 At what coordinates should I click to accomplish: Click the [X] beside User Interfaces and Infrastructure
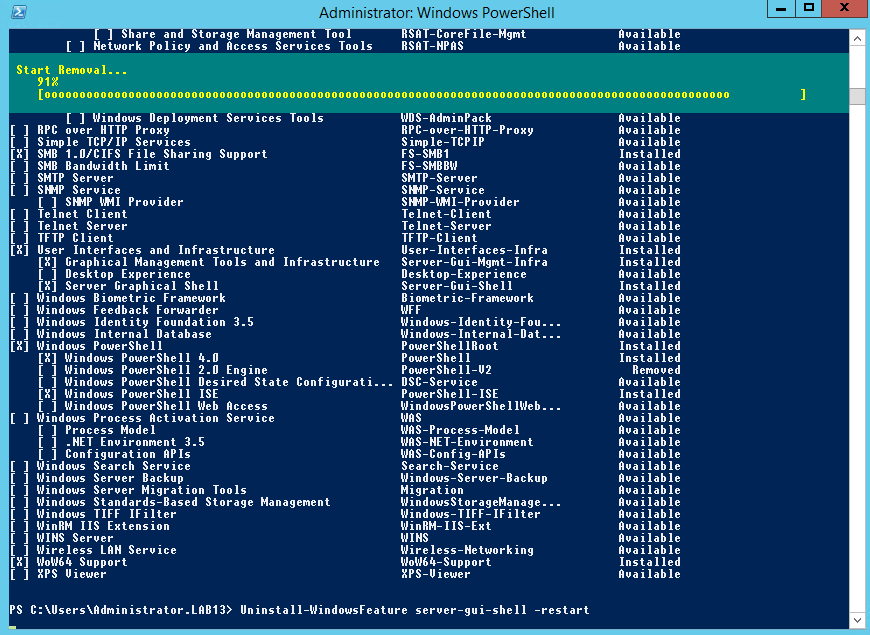tap(19, 250)
